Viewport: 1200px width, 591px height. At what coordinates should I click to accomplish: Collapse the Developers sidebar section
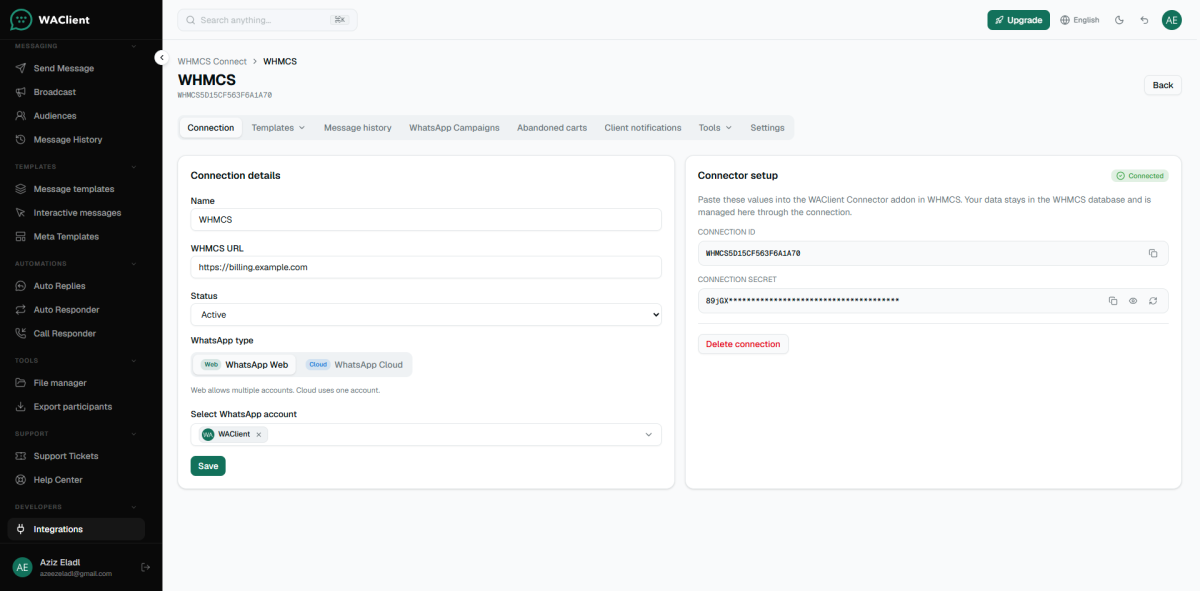134,507
